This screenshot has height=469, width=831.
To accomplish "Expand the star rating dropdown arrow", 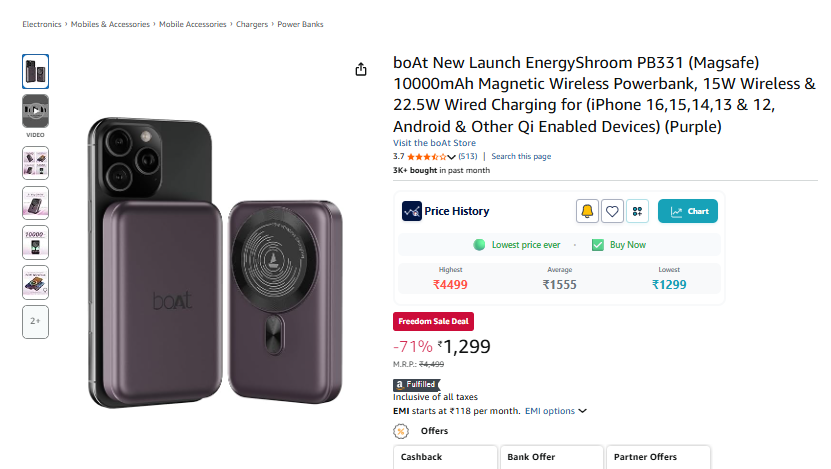I will (451, 157).
